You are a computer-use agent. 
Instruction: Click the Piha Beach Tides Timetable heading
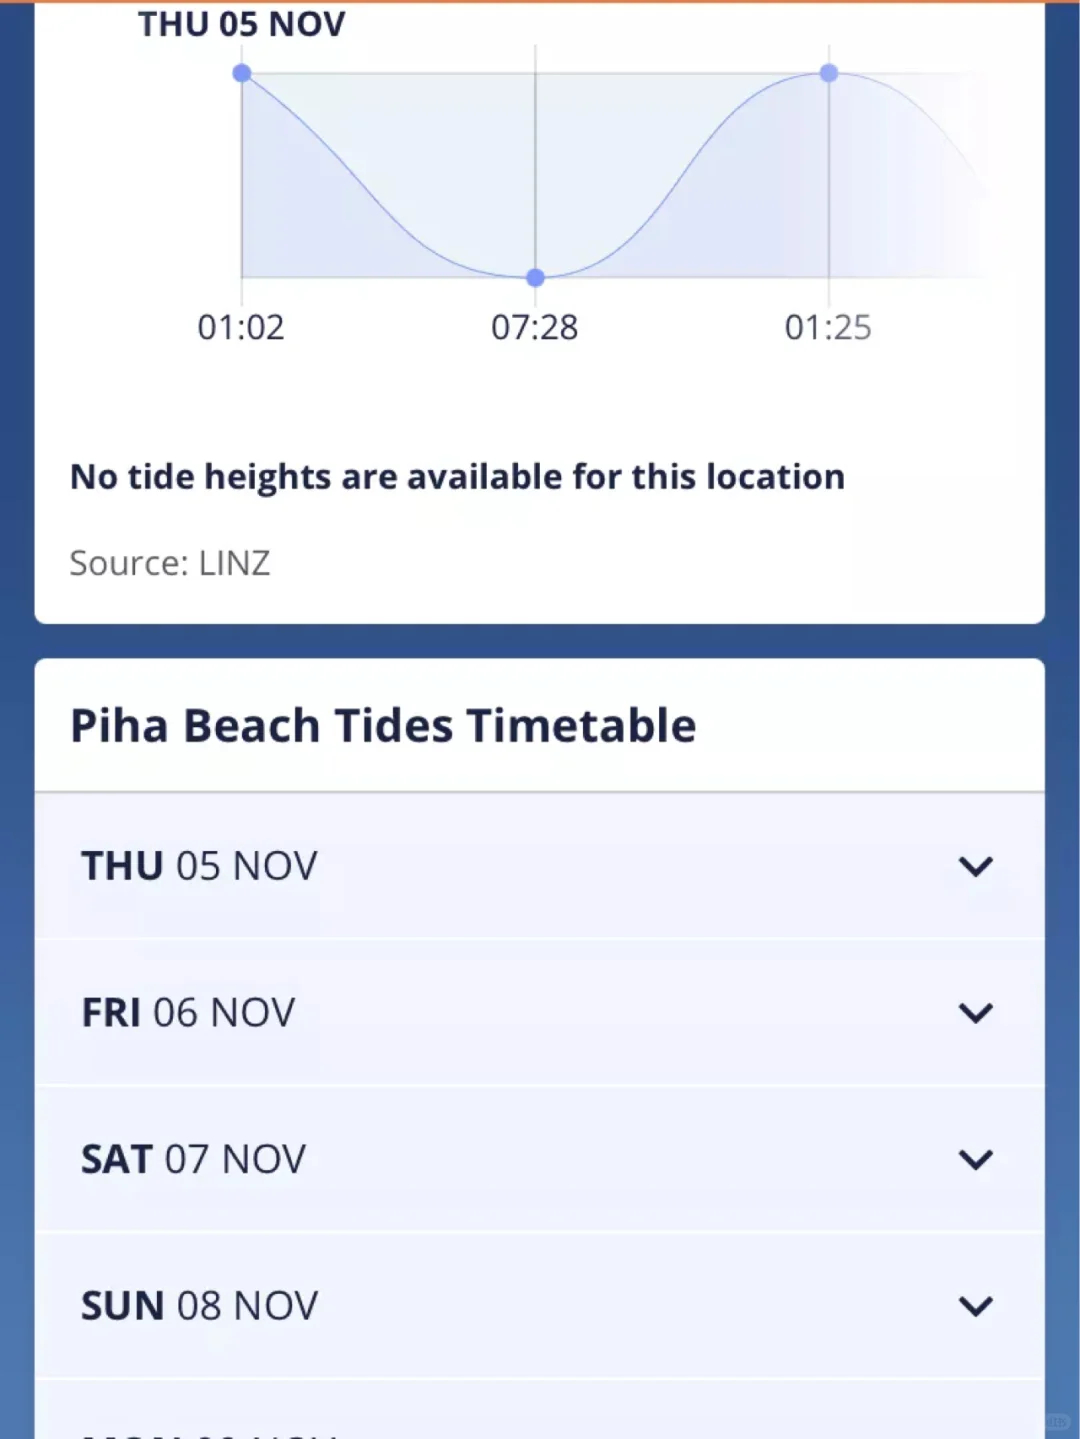tap(383, 726)
